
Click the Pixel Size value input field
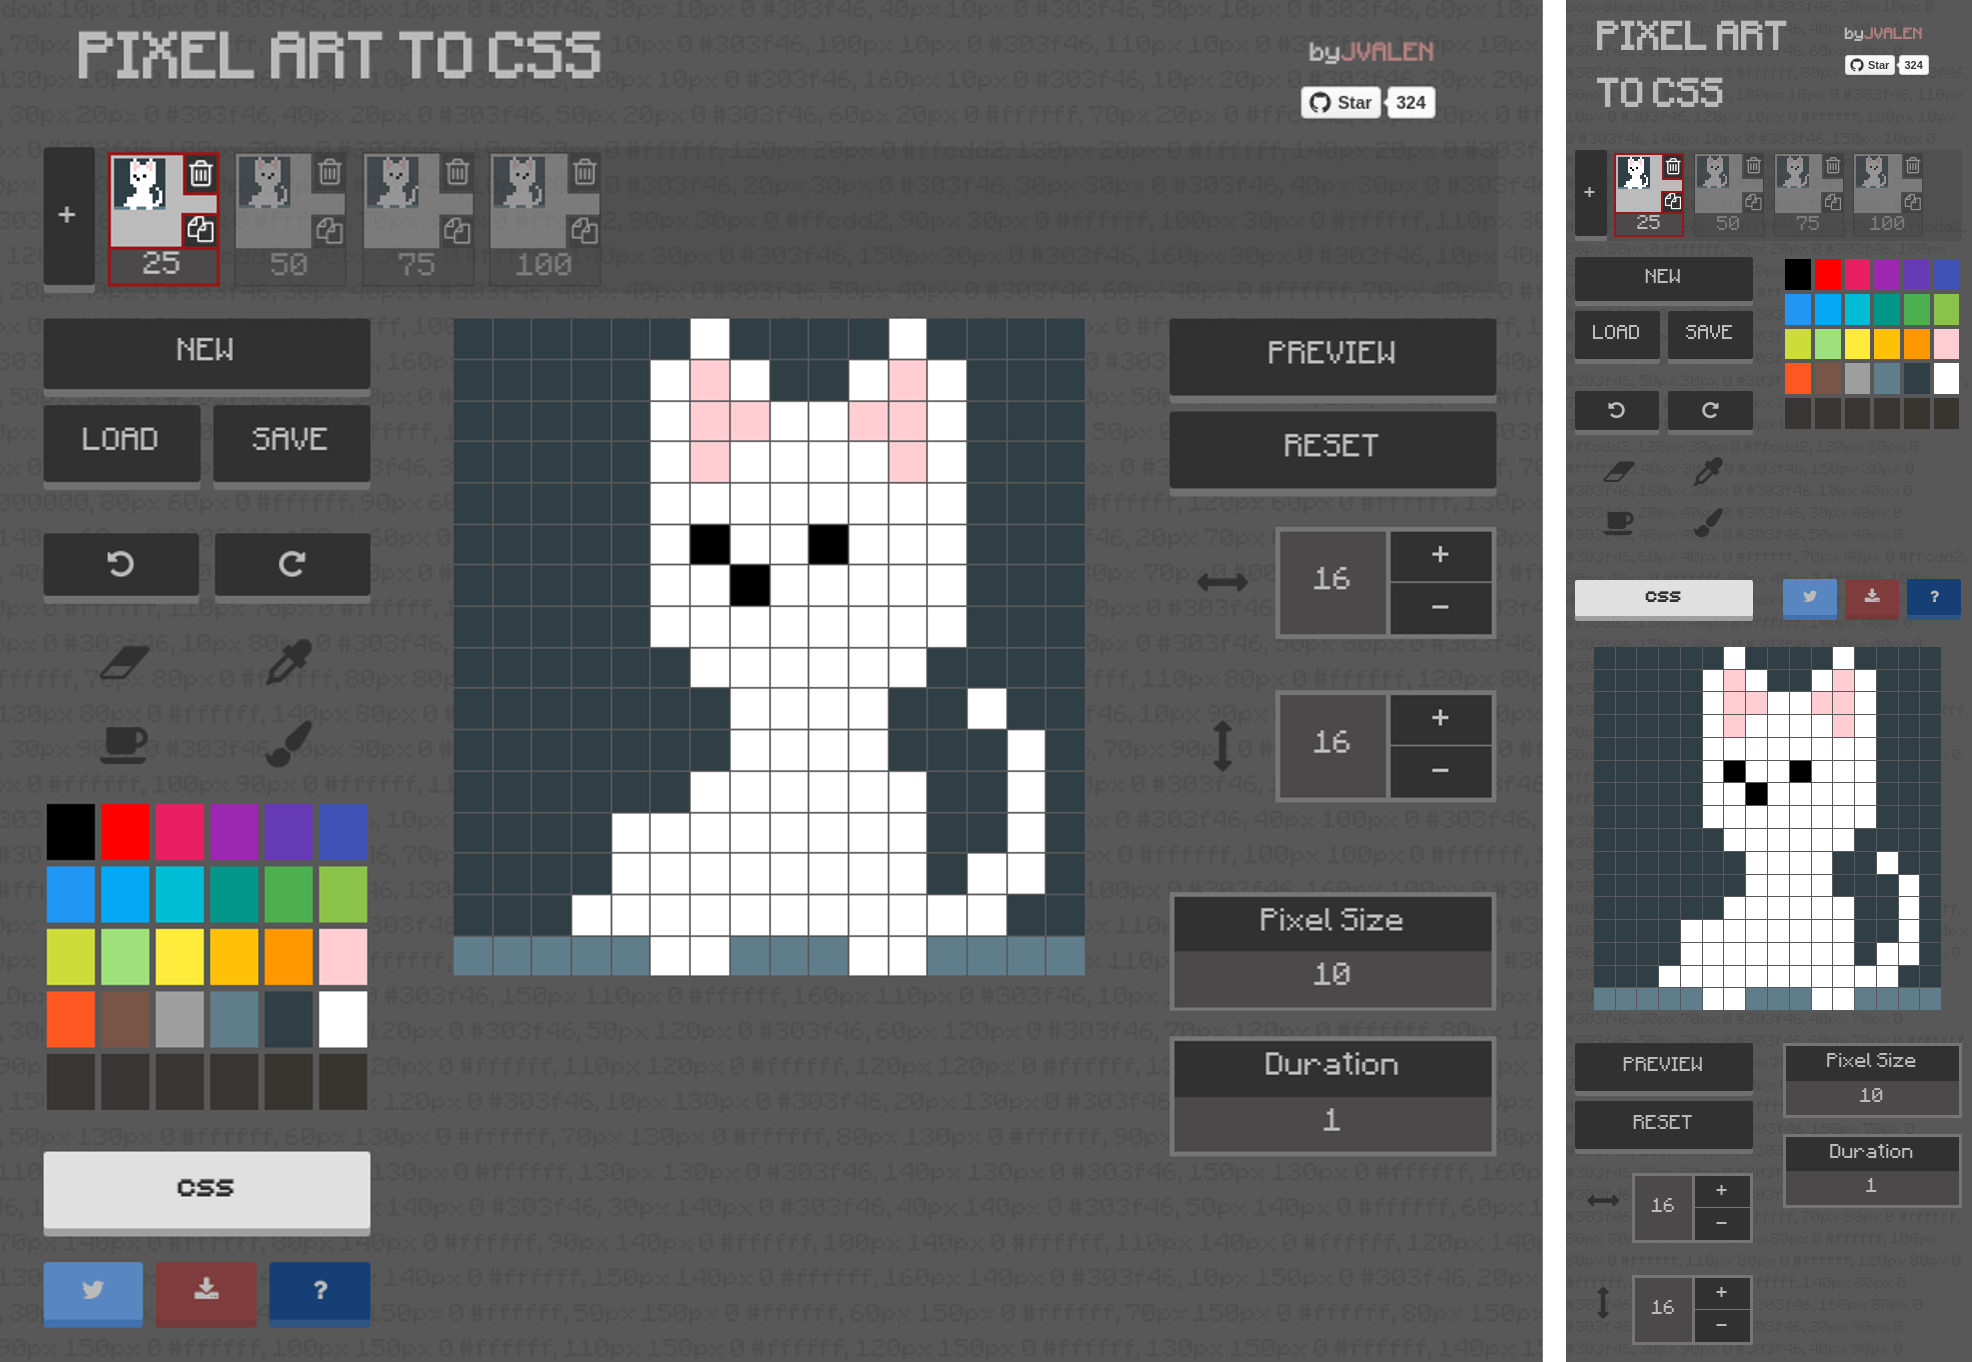coord(1328,974)
